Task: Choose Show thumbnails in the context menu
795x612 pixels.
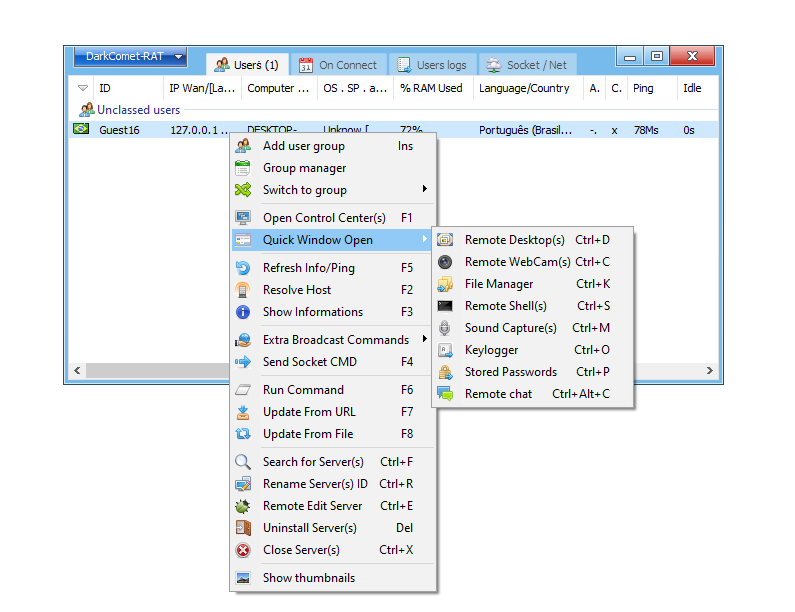Action: 308,578
